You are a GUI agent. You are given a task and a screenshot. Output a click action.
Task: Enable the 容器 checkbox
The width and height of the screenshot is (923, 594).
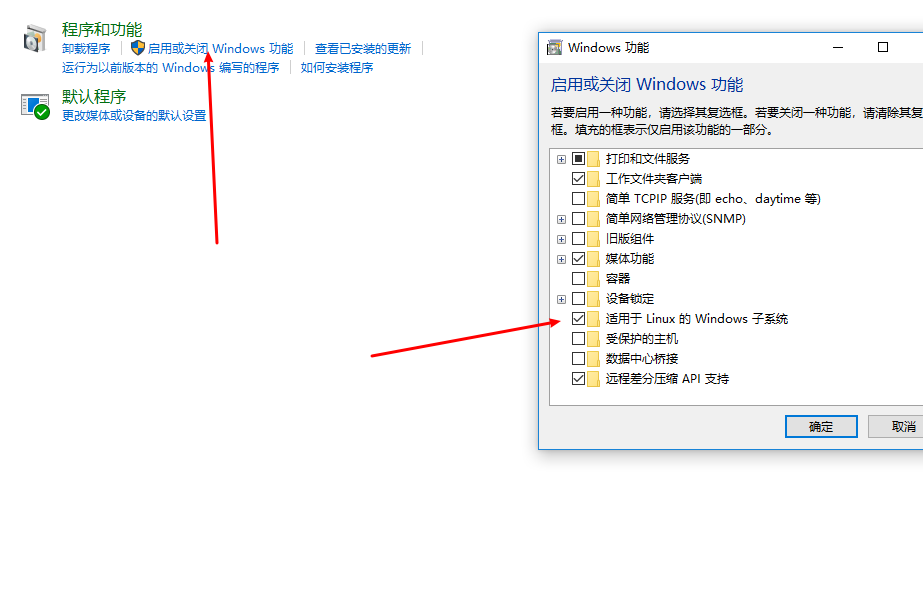[579, 279]
